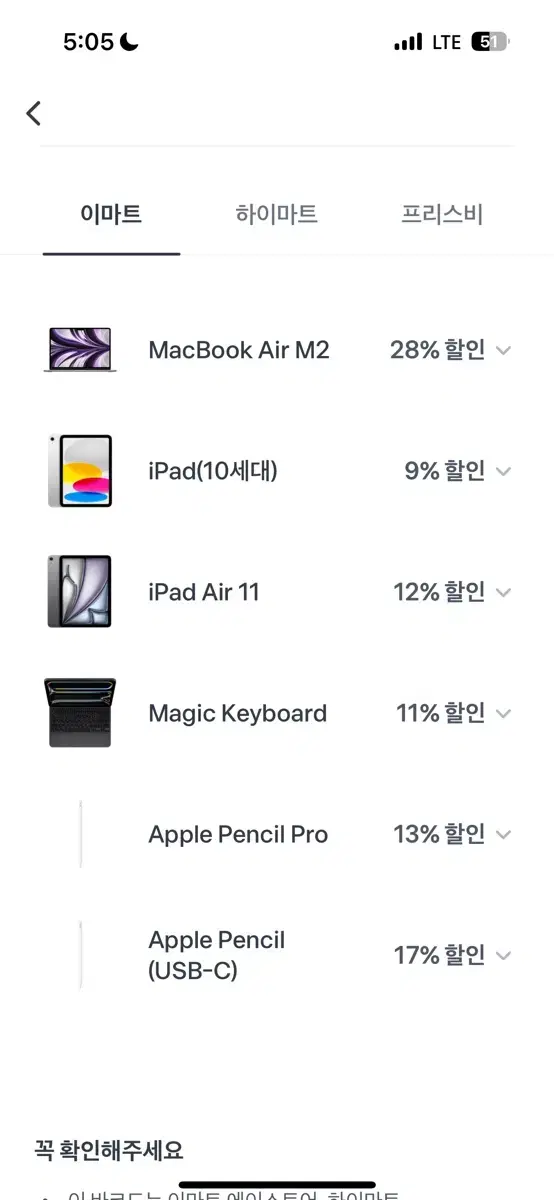The image size is (554, 1200).
Task: Tap the battery indicator in status bar
Action: pyautogui.click(x=490, y=42)
